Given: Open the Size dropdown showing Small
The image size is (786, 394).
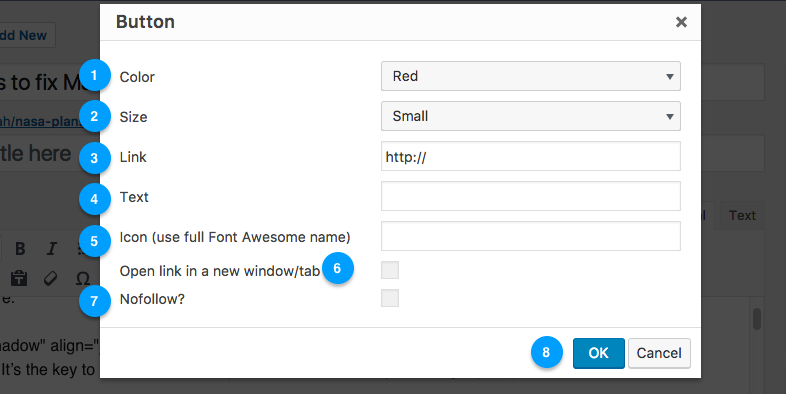Looking at the screenshot, I should pos(531,116).
